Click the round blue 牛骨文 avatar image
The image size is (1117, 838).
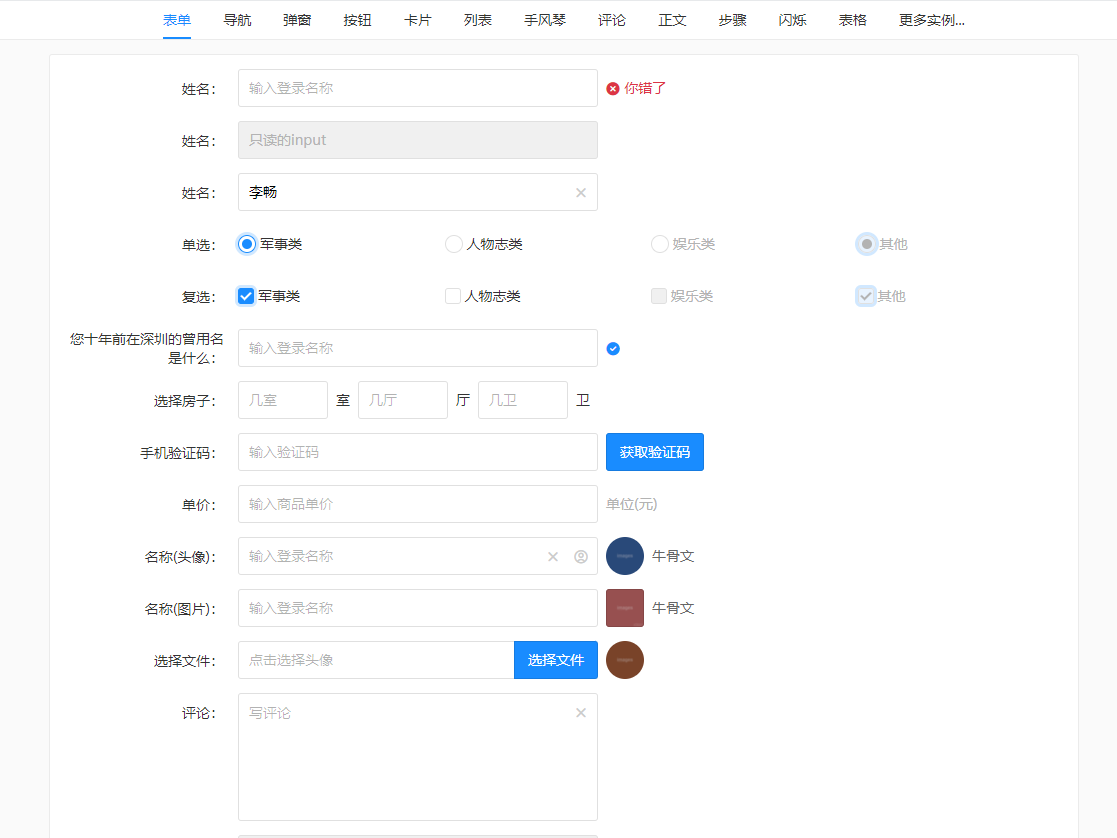(x=624, y=556)
